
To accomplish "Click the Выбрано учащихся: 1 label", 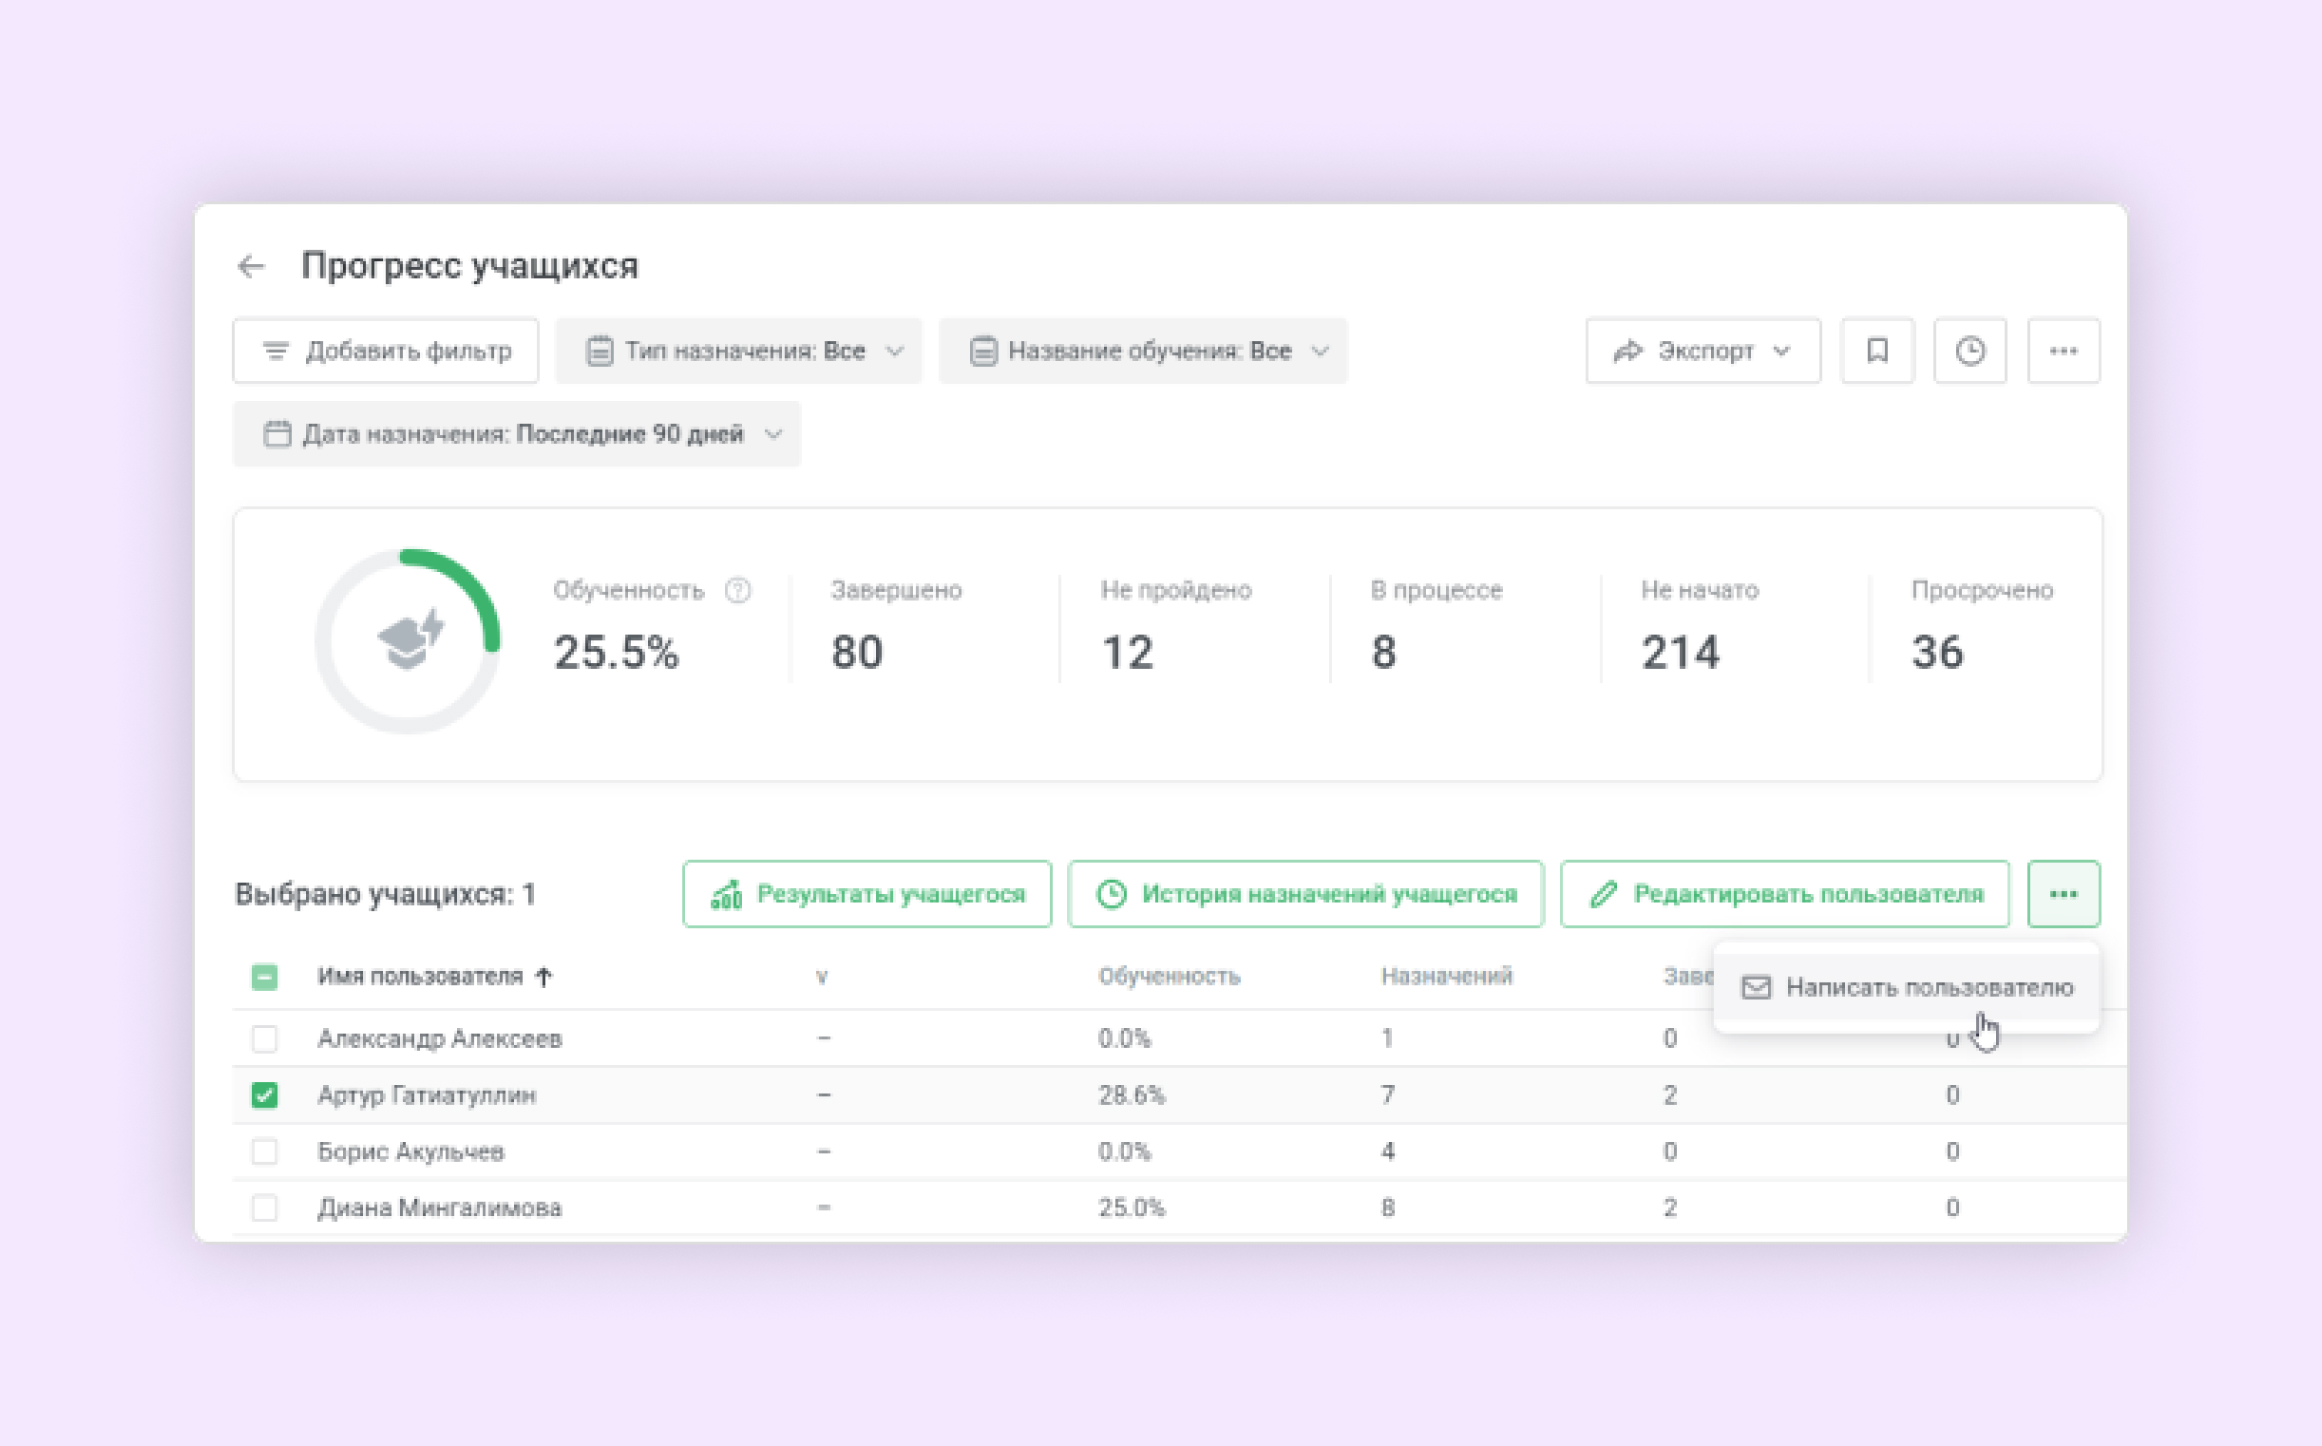I will 385,894.
